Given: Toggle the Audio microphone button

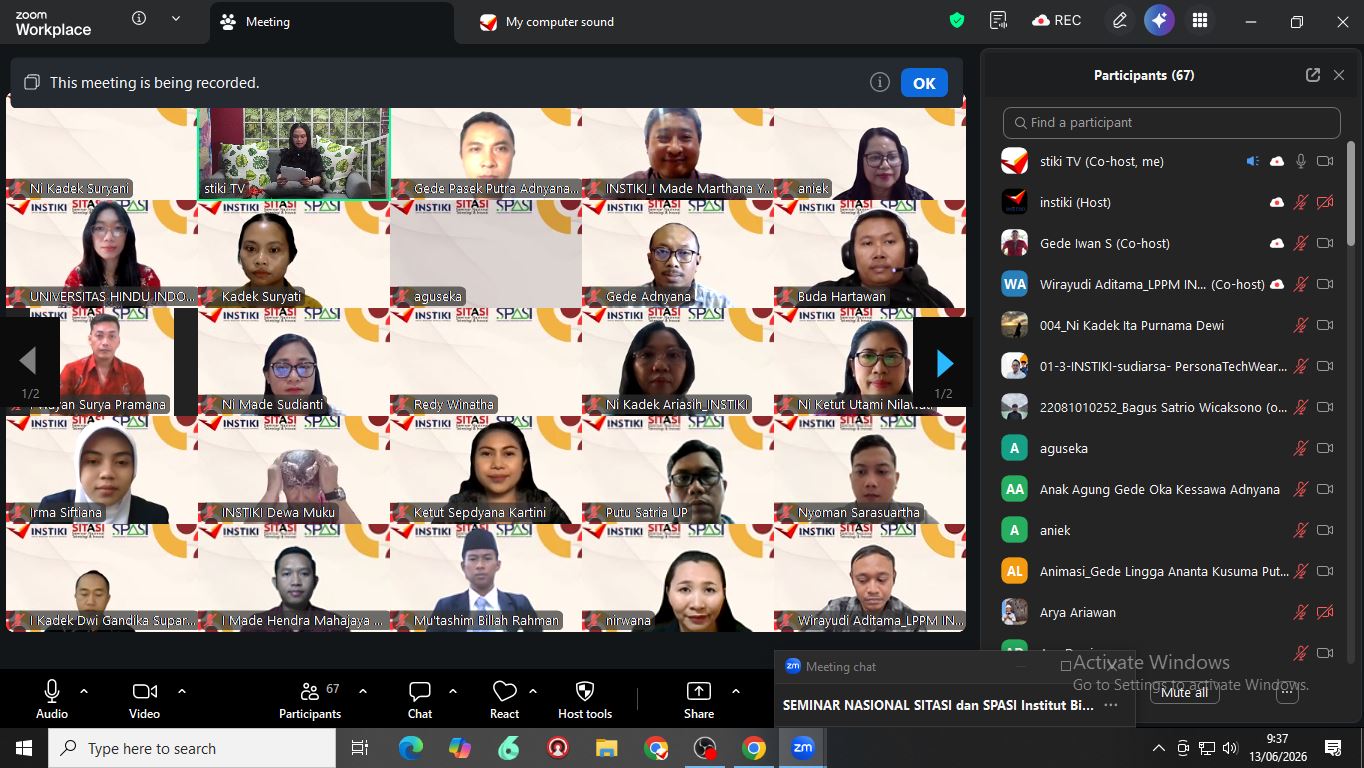Looking at the screenshot, I should pos(52,699).
